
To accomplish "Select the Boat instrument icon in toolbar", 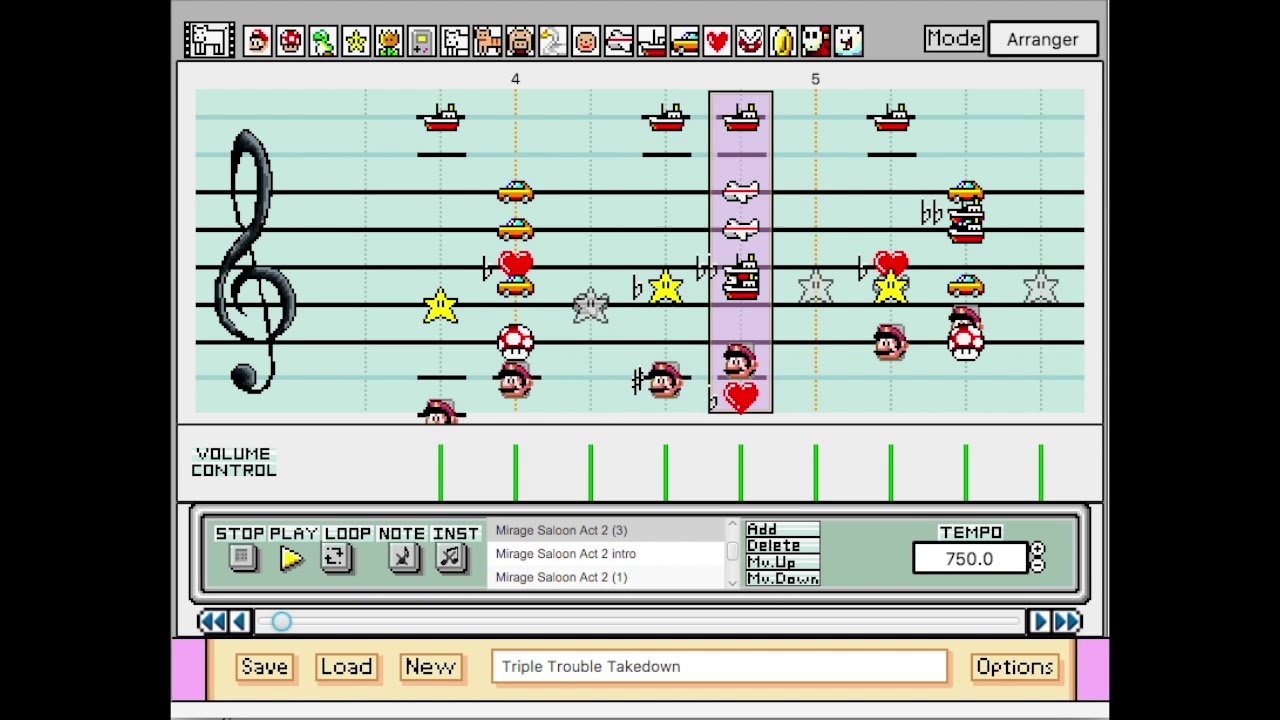I will [652, 41].
